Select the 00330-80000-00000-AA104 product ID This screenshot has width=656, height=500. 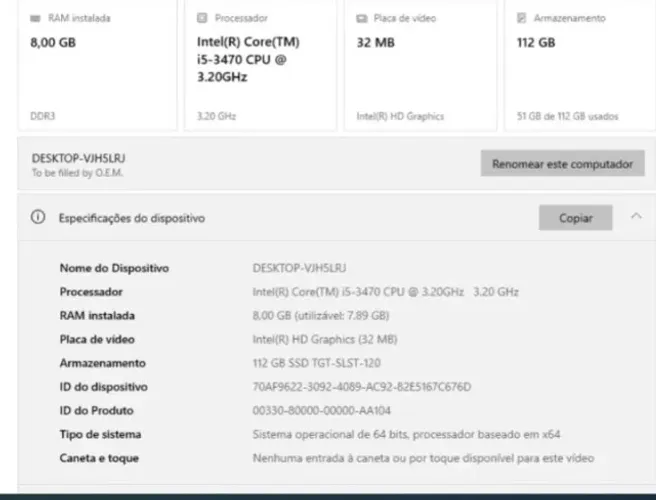click(x=322, y=410)
